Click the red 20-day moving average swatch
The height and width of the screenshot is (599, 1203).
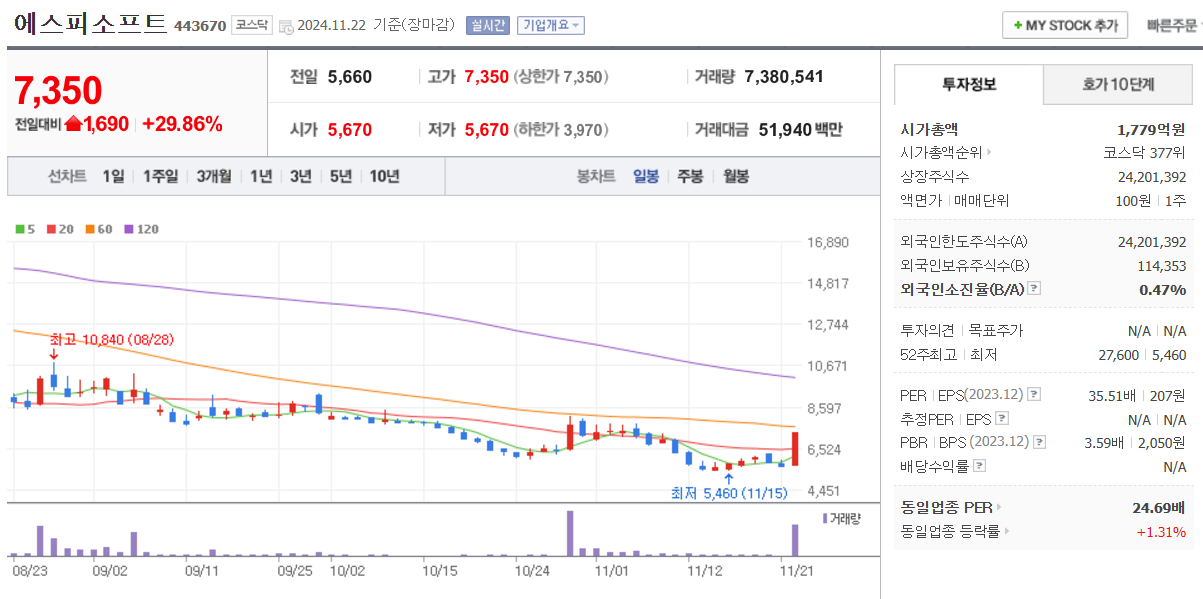(x=50, y=229)
